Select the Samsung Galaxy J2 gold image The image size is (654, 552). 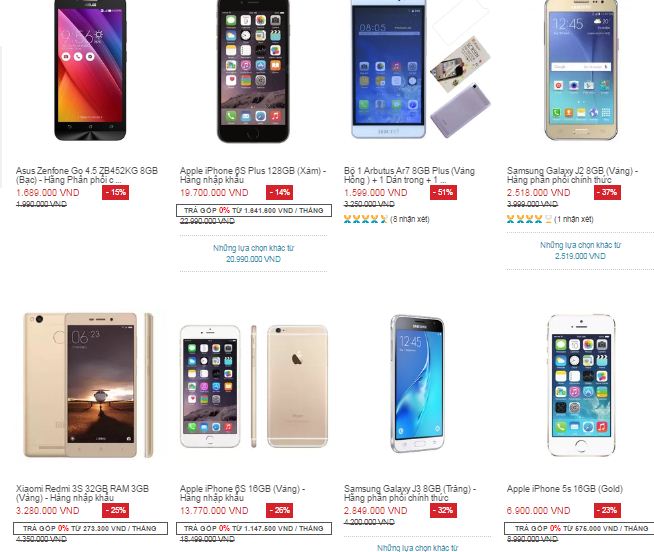(x=581, y=70)
